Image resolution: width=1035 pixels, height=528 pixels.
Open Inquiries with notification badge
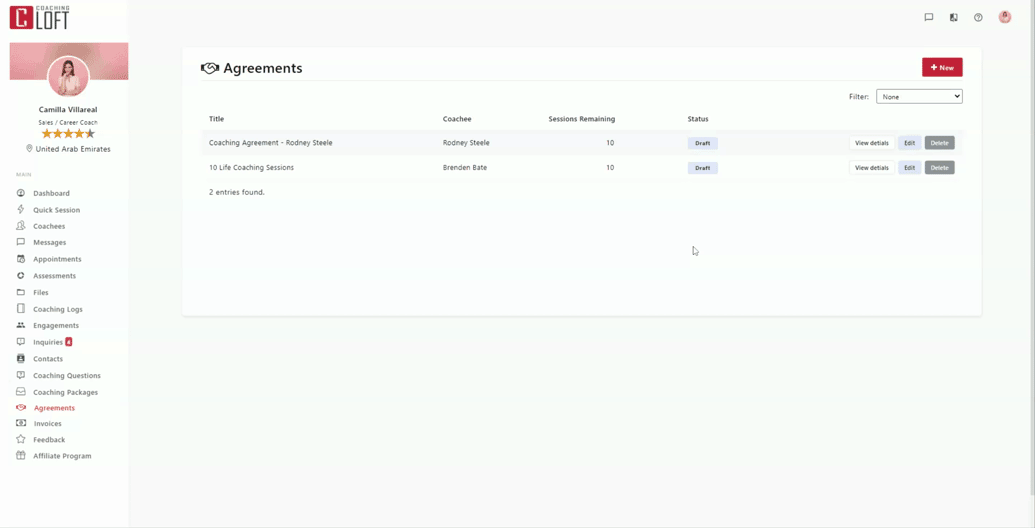click(x=48, y=342)
